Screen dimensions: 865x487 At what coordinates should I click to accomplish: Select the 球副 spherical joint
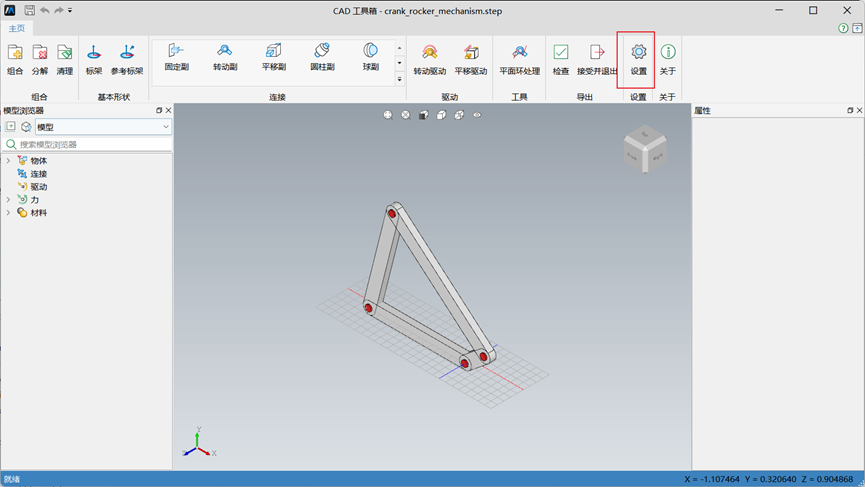pos(371,57)
